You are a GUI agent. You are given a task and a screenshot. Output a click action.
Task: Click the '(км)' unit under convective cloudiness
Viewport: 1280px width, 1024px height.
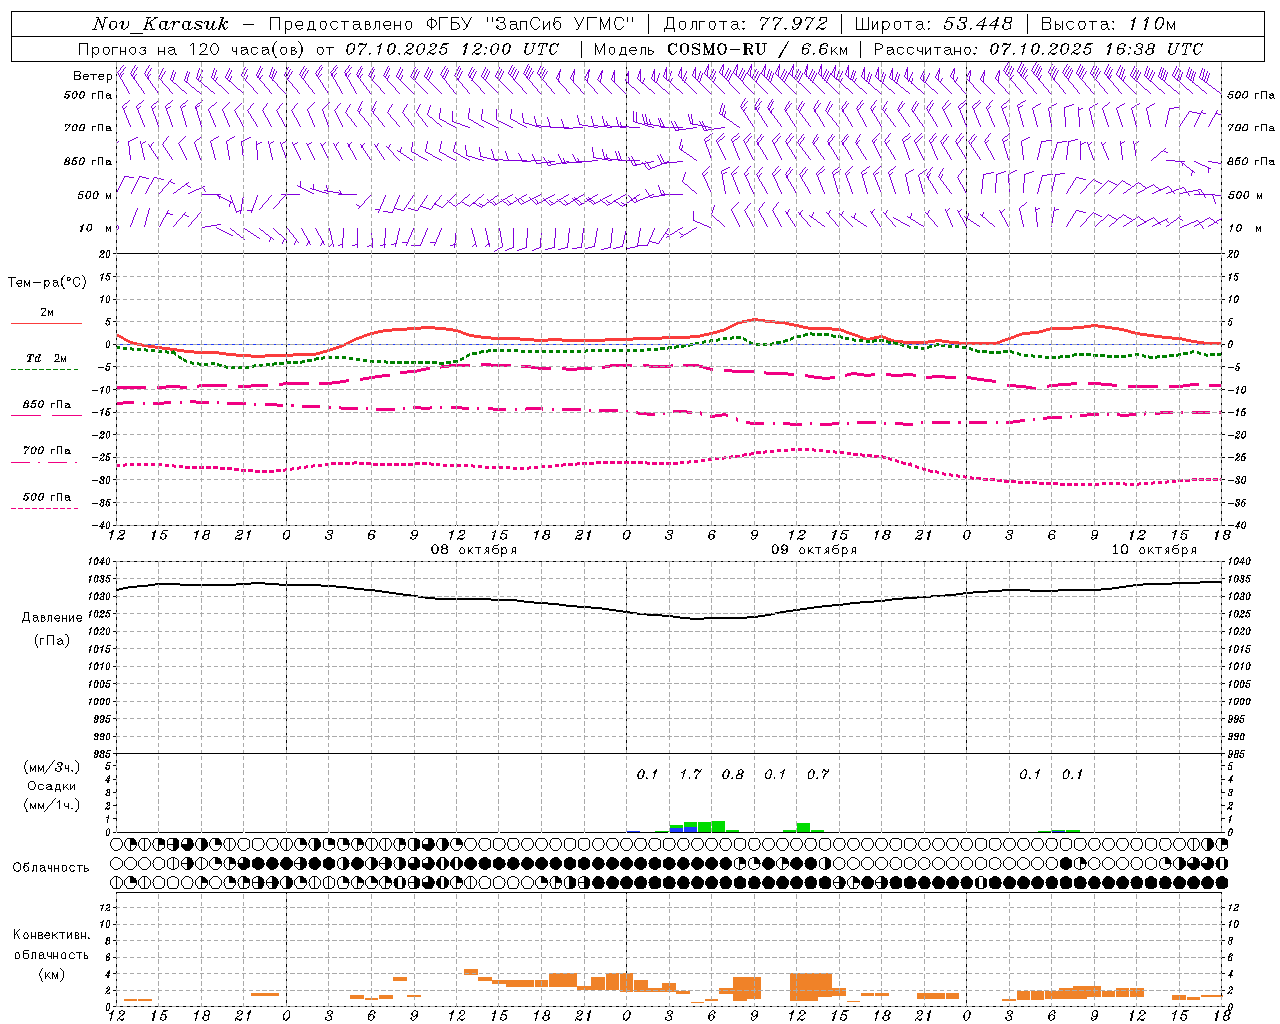point(52,974)
